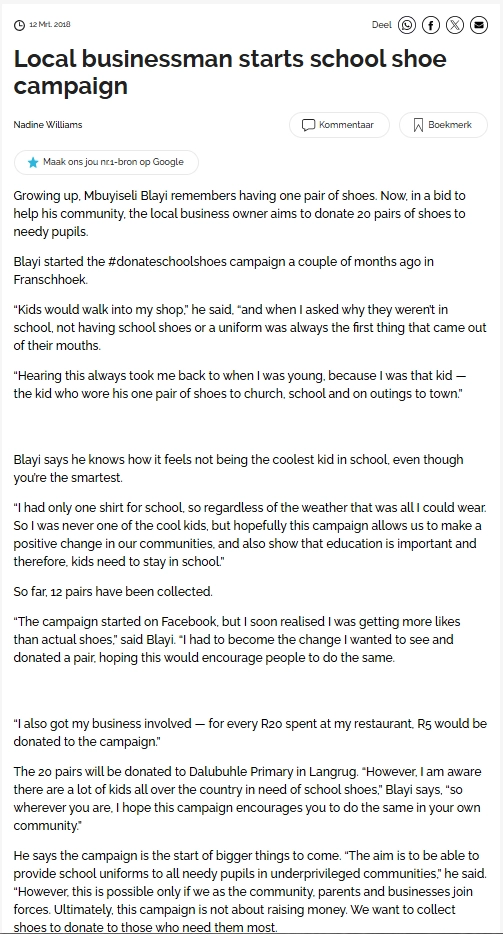Click the paragraph starting 'Blayi says he knows'
Screen dimensions: 503x934
[238, 469]
